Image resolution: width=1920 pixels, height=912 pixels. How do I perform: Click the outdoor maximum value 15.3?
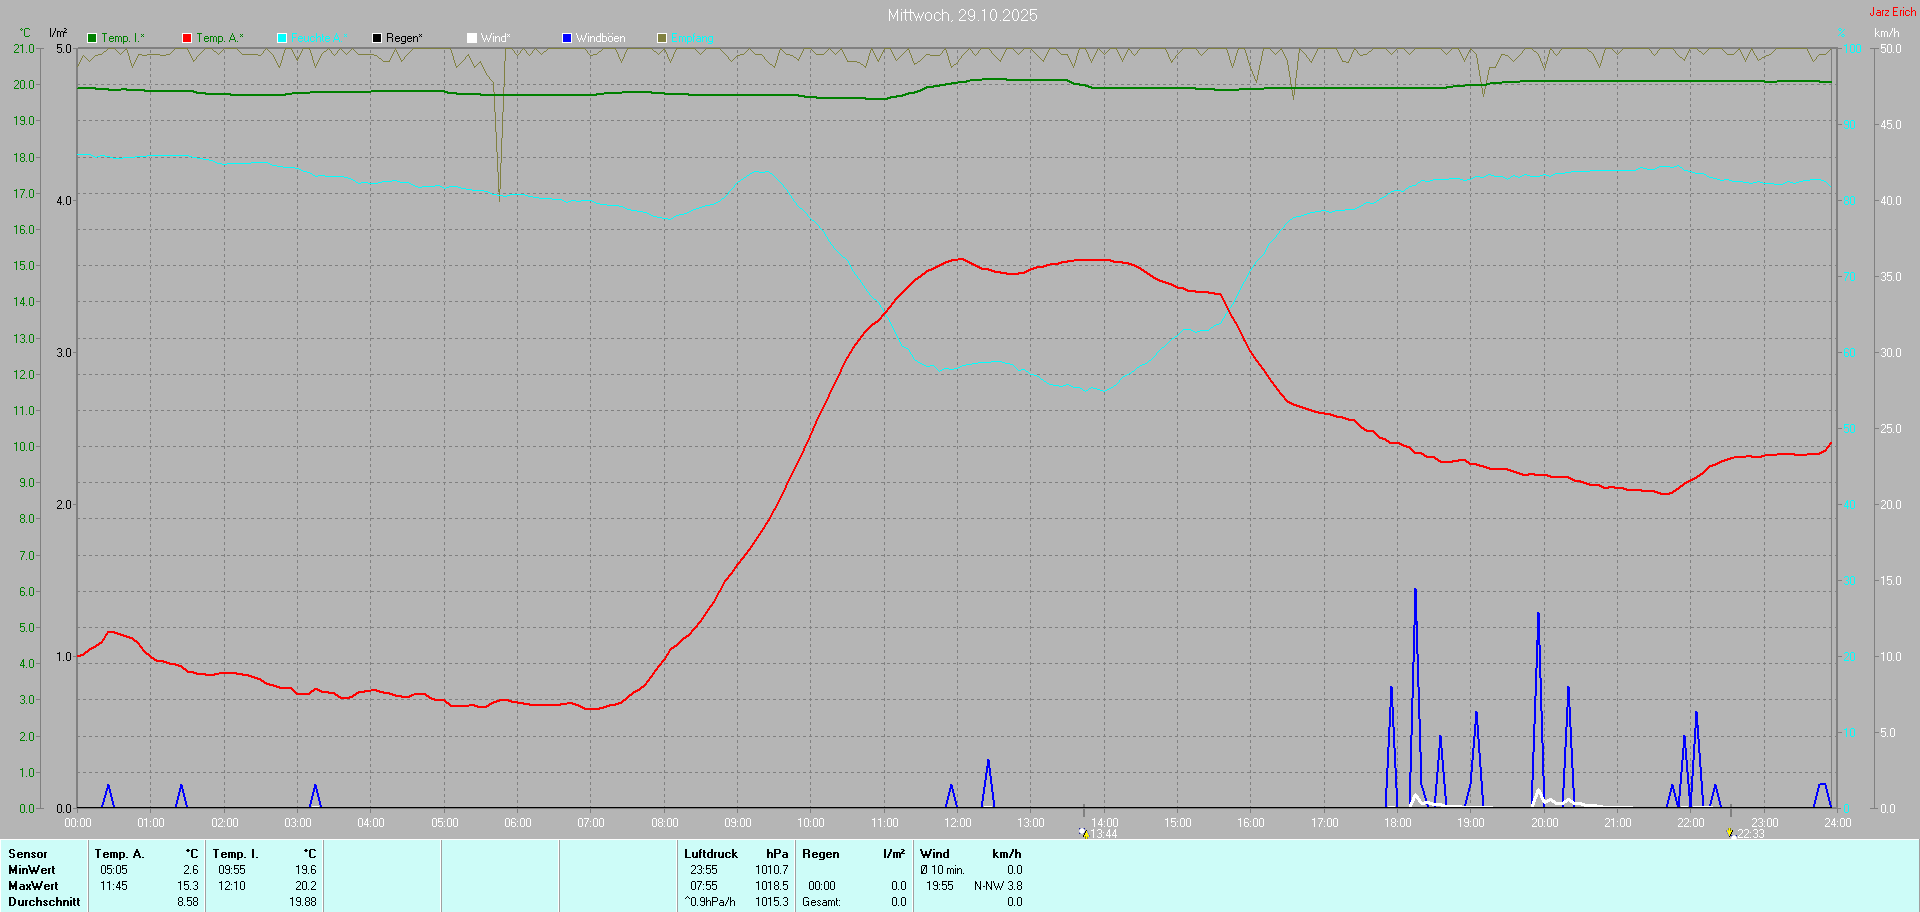188,886
